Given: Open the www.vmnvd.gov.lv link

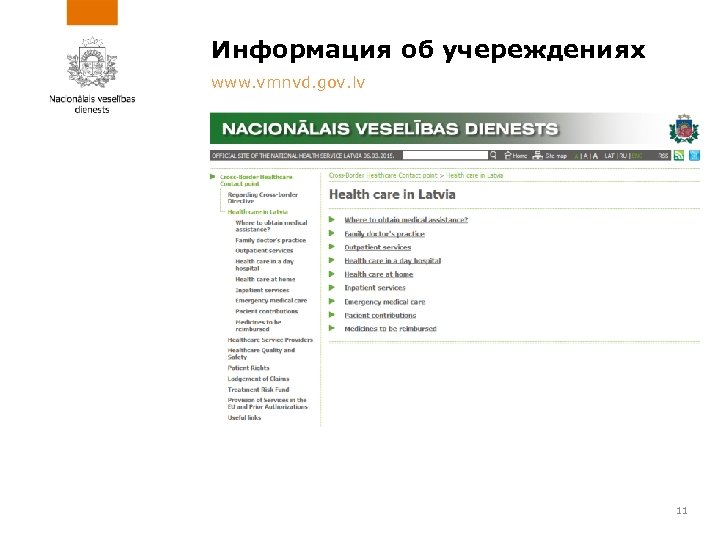Looking at the screenshot, I should pyautogui.click(x=288, y=83).
